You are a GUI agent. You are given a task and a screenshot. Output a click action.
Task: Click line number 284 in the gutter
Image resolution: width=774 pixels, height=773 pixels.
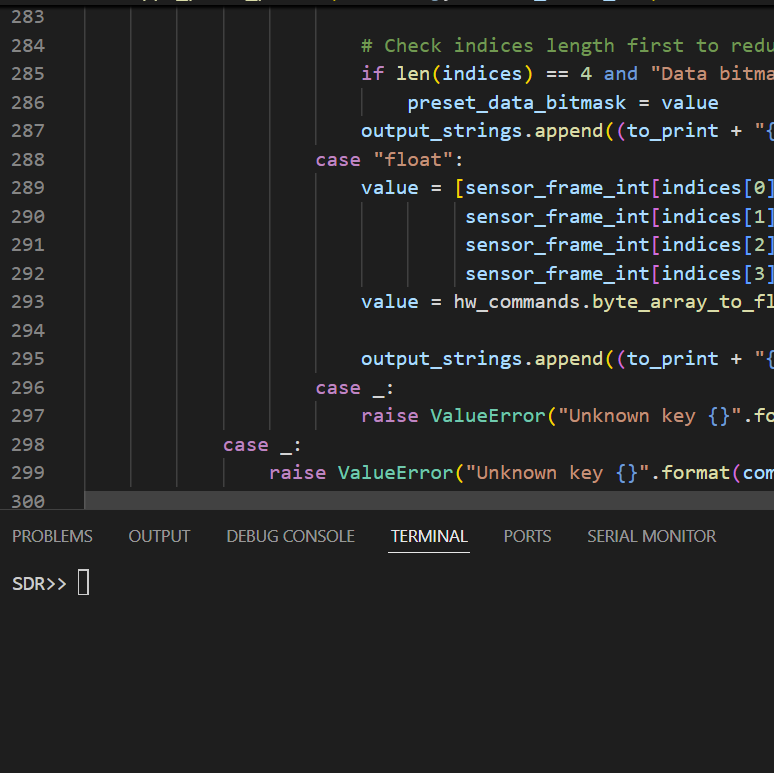point(28,46)
